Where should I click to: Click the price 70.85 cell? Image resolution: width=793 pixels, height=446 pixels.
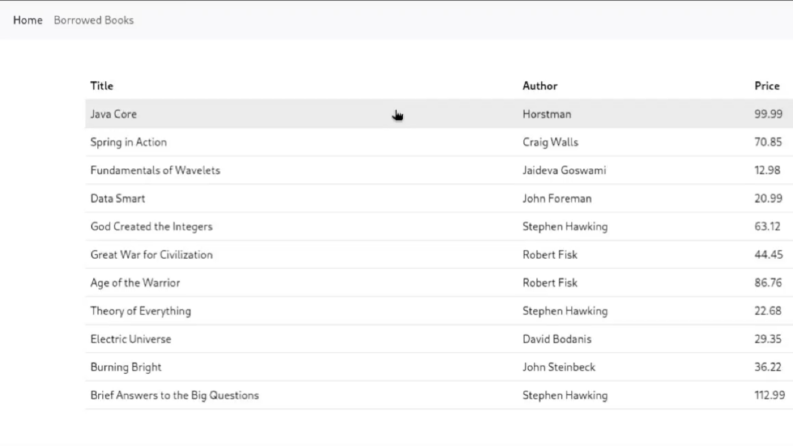click(x=768, y=142)
